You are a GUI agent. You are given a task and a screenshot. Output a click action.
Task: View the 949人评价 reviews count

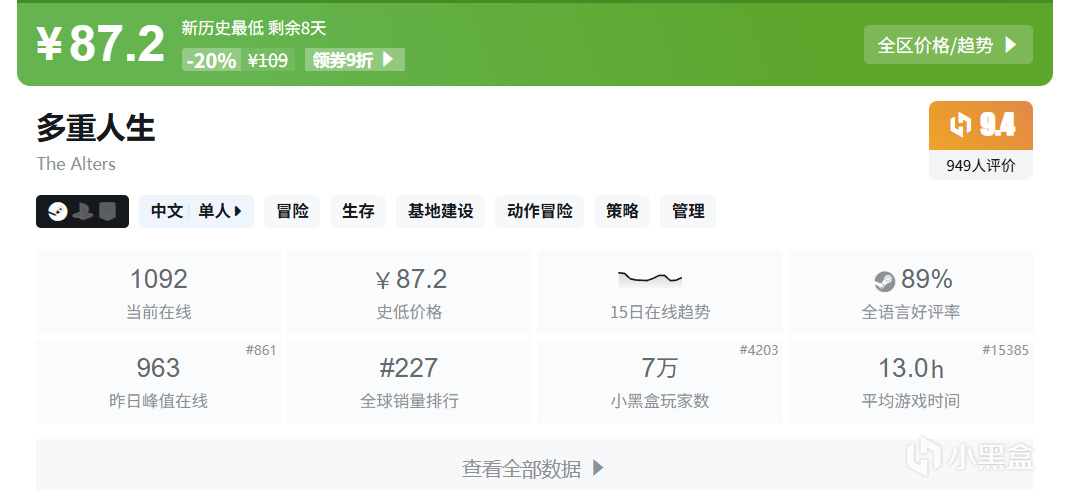[980, 165]
